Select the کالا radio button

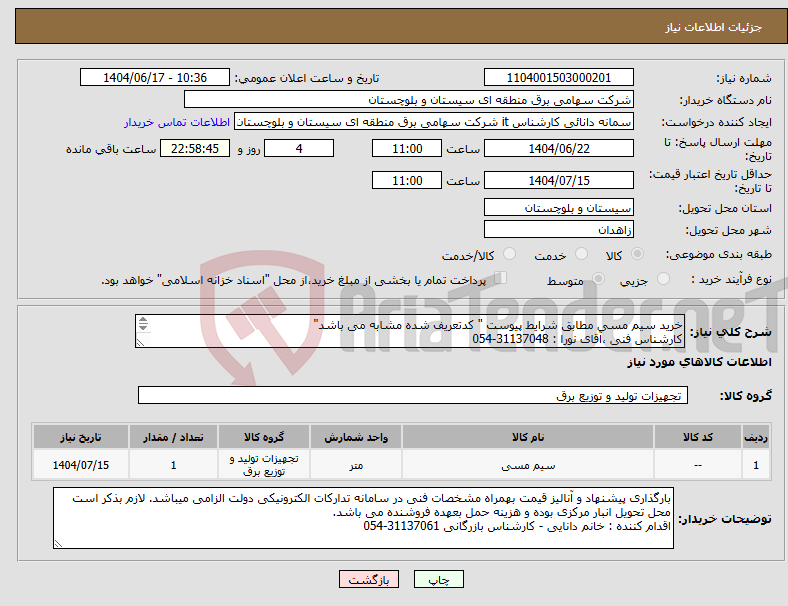637,254
